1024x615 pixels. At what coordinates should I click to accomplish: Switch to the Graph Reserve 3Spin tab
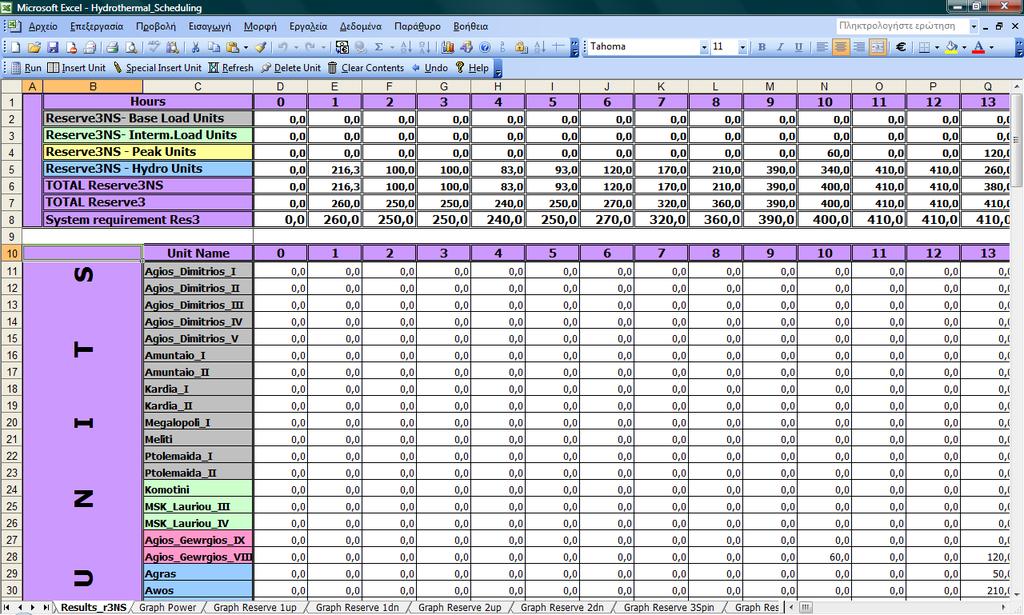click(669, 607)
